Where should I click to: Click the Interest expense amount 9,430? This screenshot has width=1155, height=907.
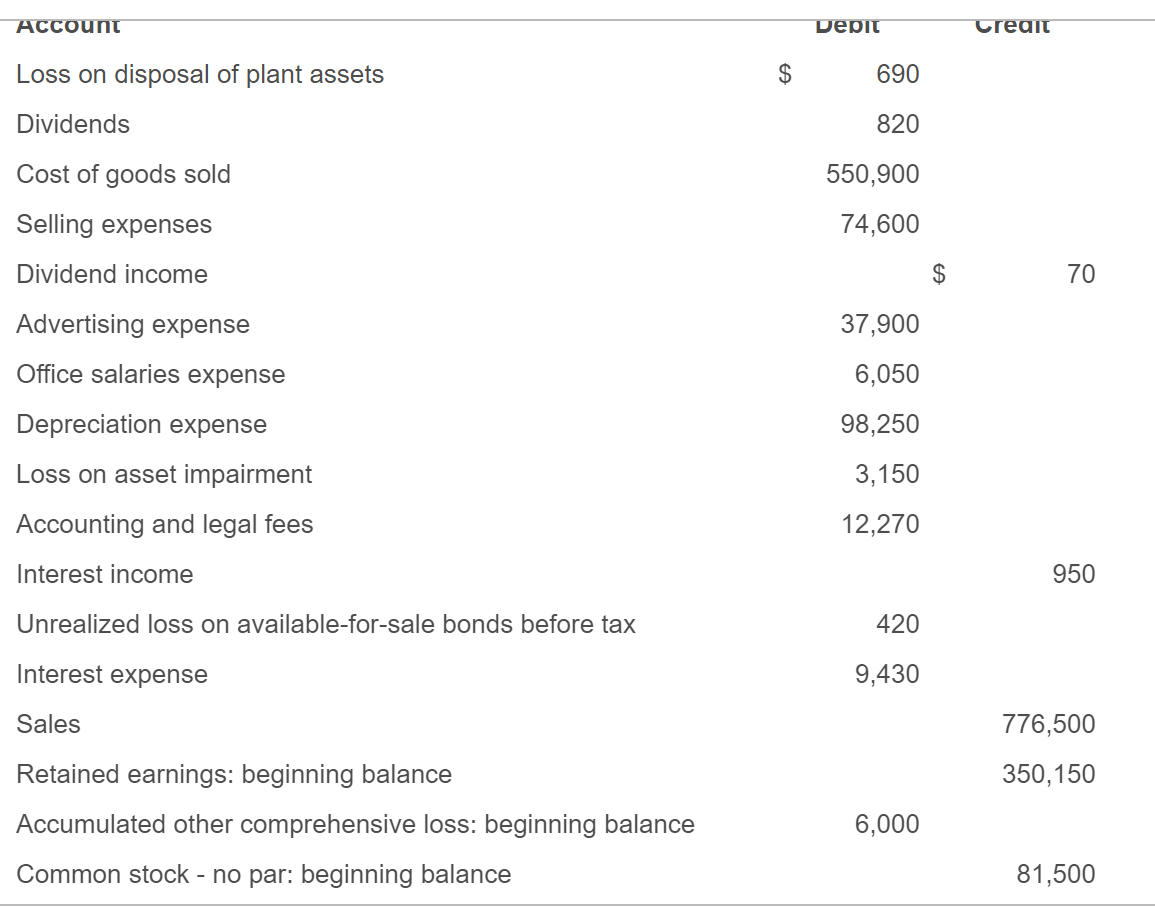click(890, 674)
